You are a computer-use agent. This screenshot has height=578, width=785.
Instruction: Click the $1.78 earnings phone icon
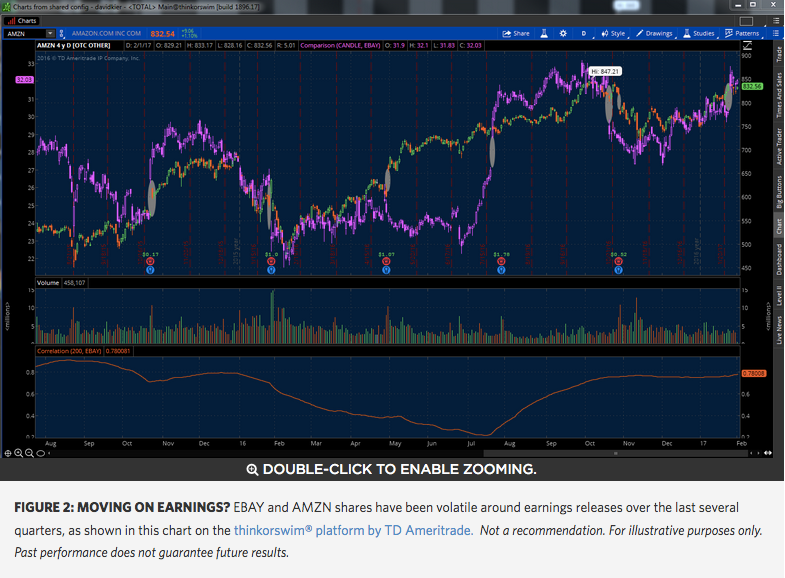click(x=501, y=261)
